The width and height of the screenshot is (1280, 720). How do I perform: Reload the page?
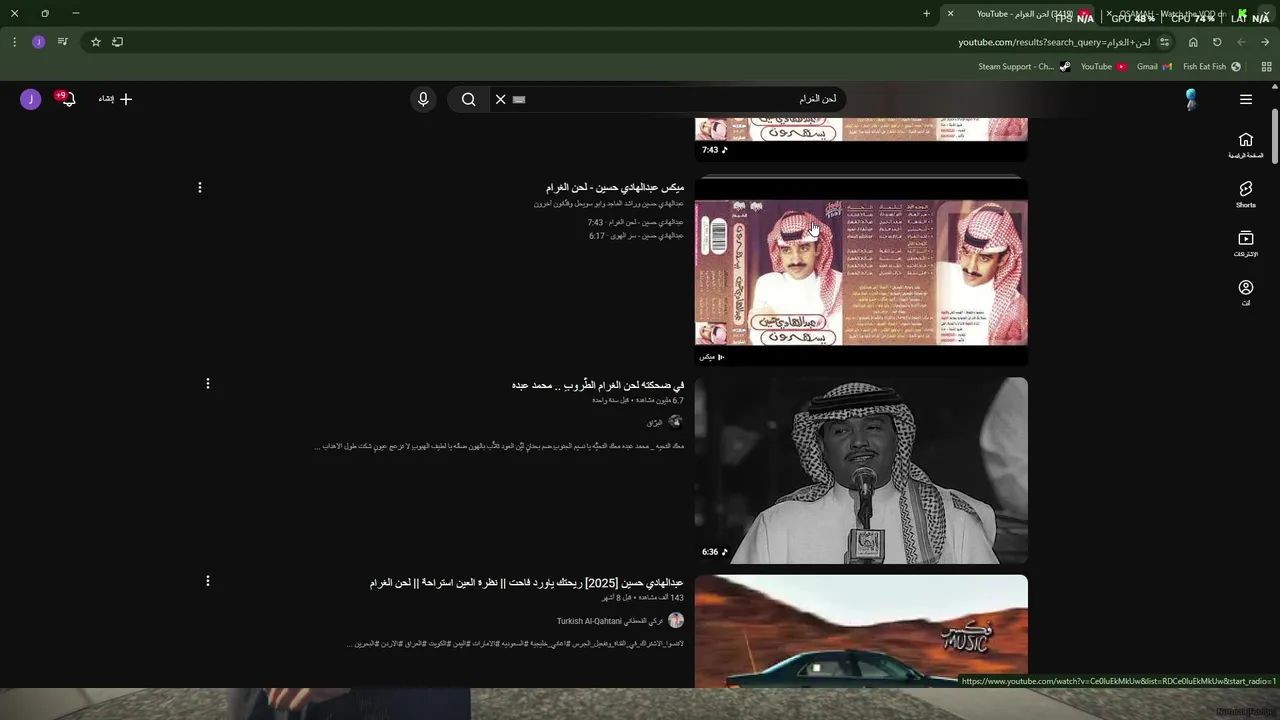tap(1217, 42)
